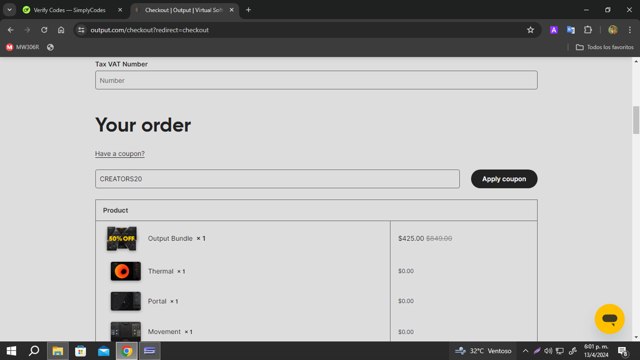Select the Thermal product name

pos(160,271)
